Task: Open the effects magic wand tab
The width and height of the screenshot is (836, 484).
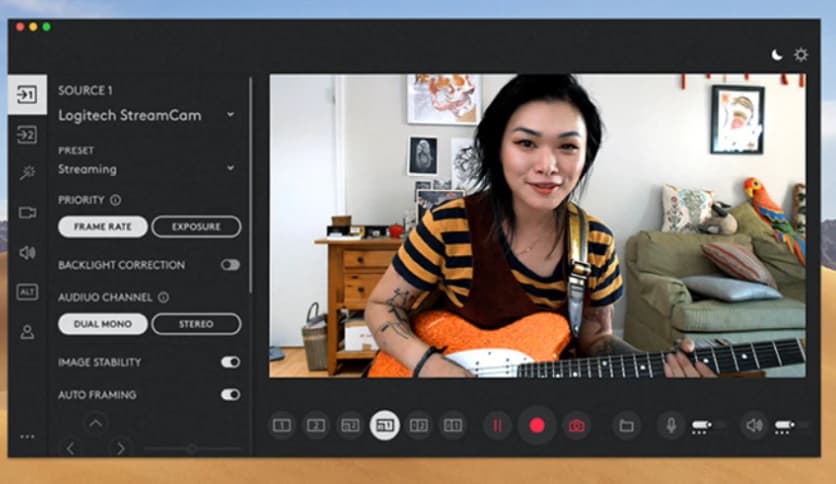Action: 27,172
